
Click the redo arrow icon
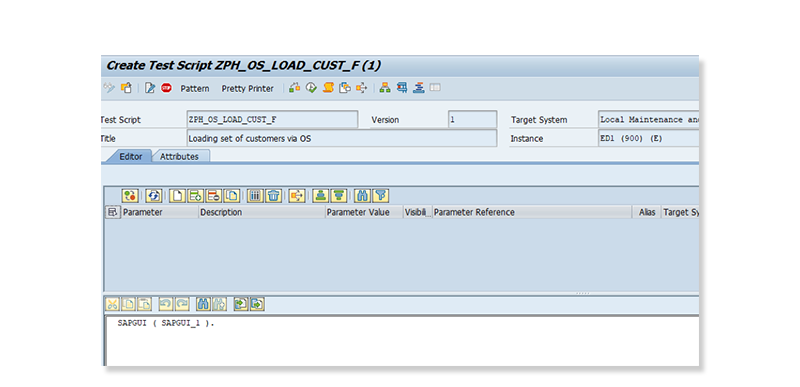(182, 304)
